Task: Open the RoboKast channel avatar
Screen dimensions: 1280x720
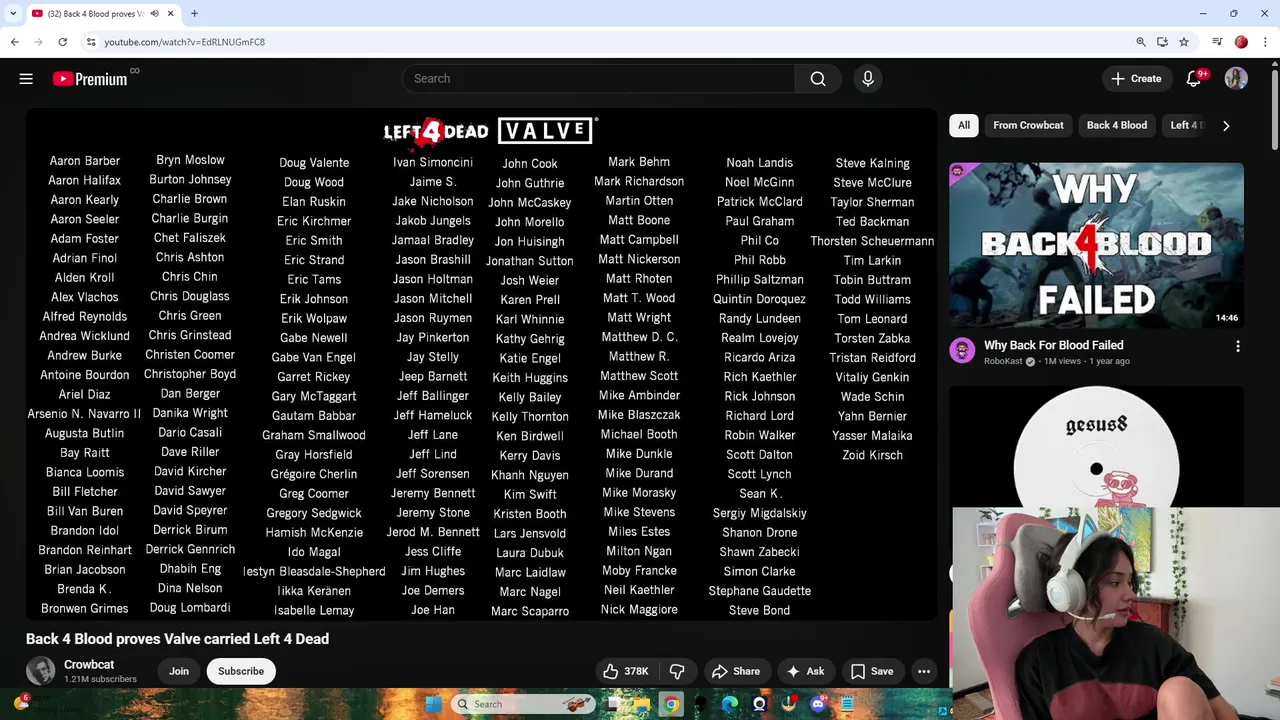Action: coord(962,350)
